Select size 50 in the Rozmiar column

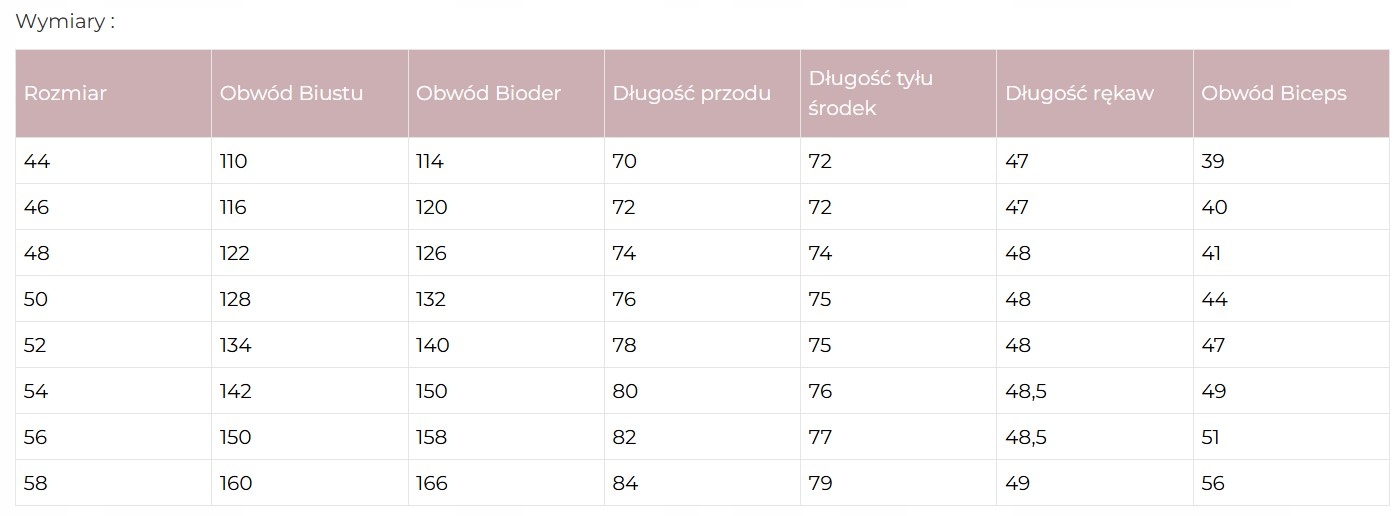click(36, 299)
